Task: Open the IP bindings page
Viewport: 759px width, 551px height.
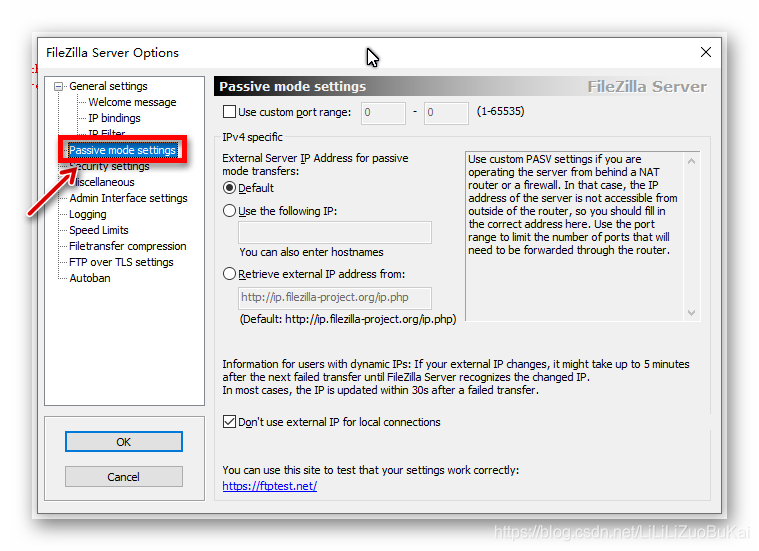Action: [x=114, y=118]
